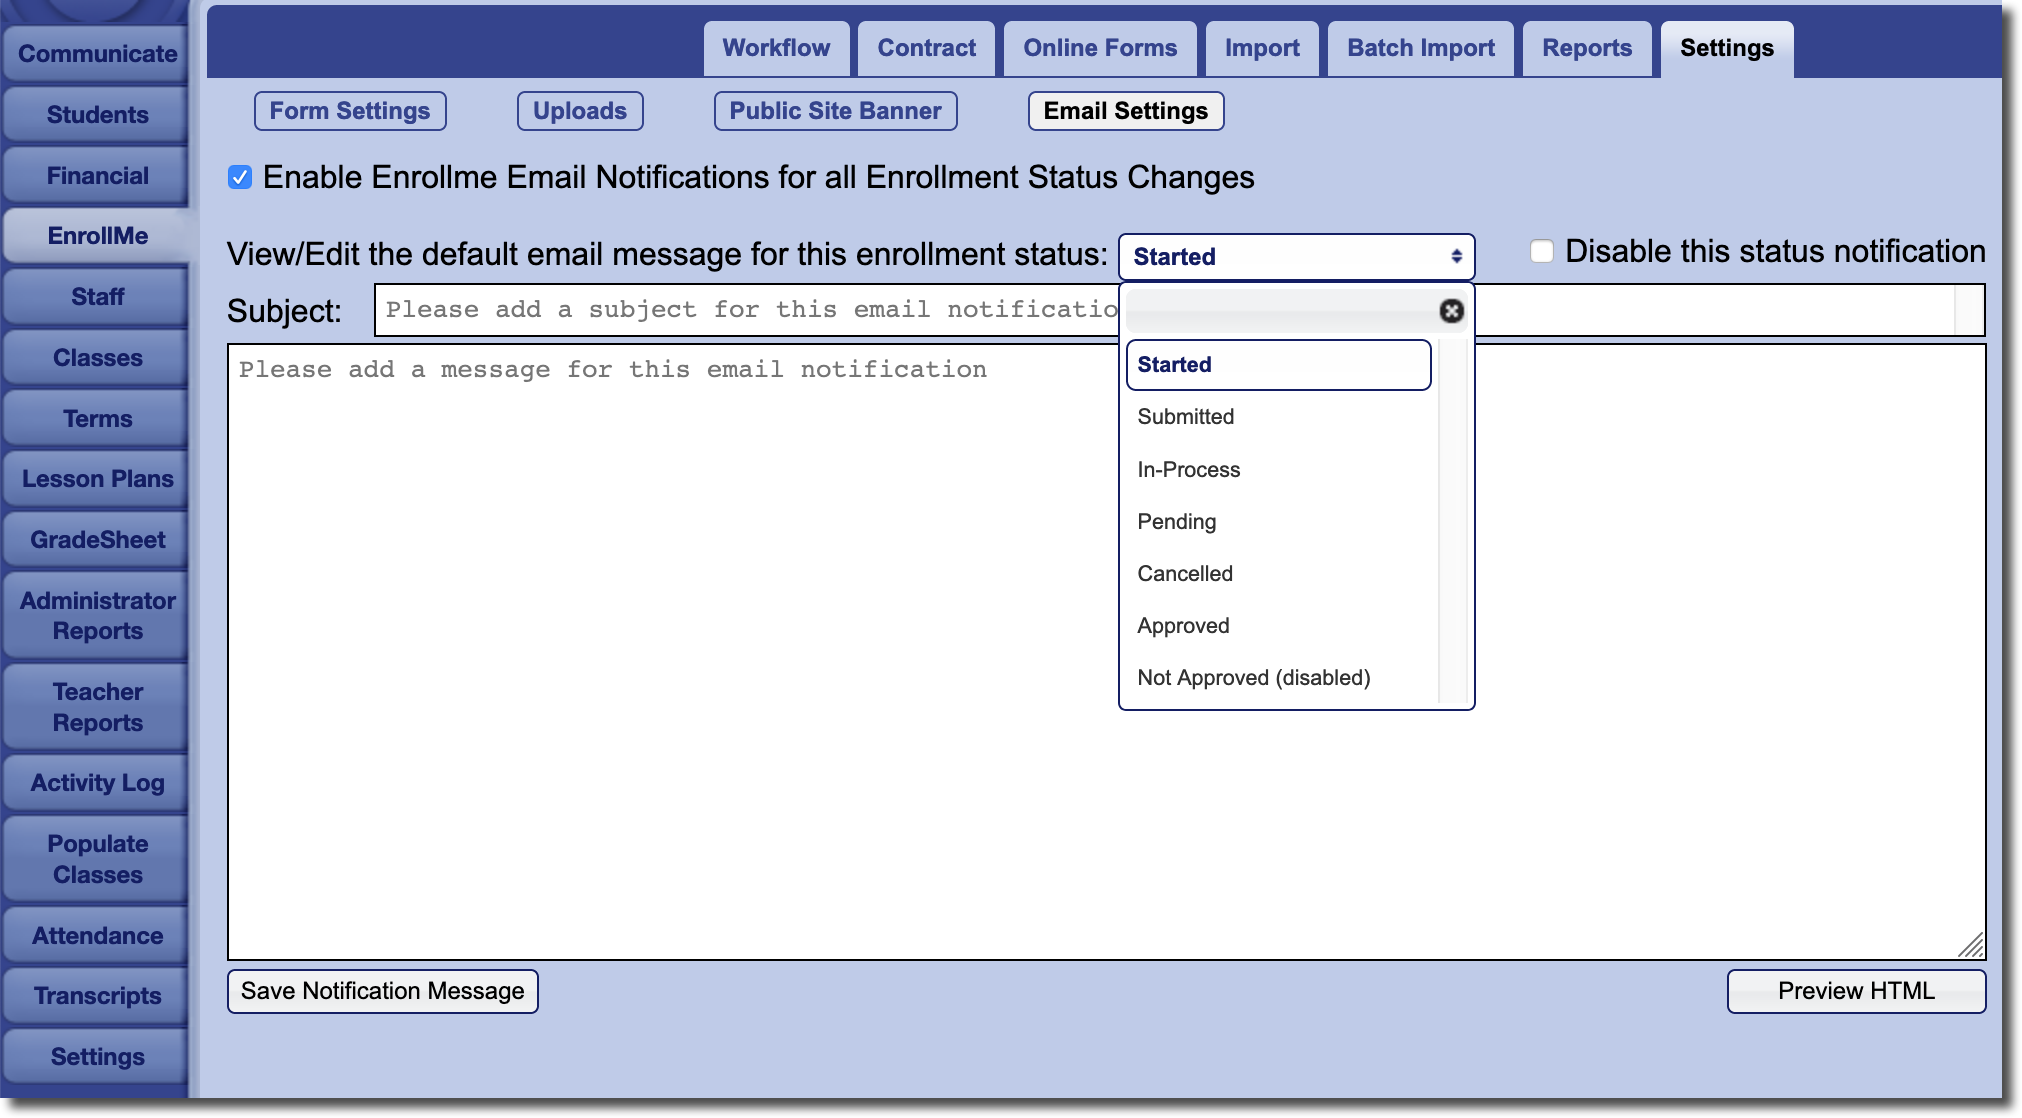
Task: Open GradeSheet in the sidebar
Action: click(97, 540)
